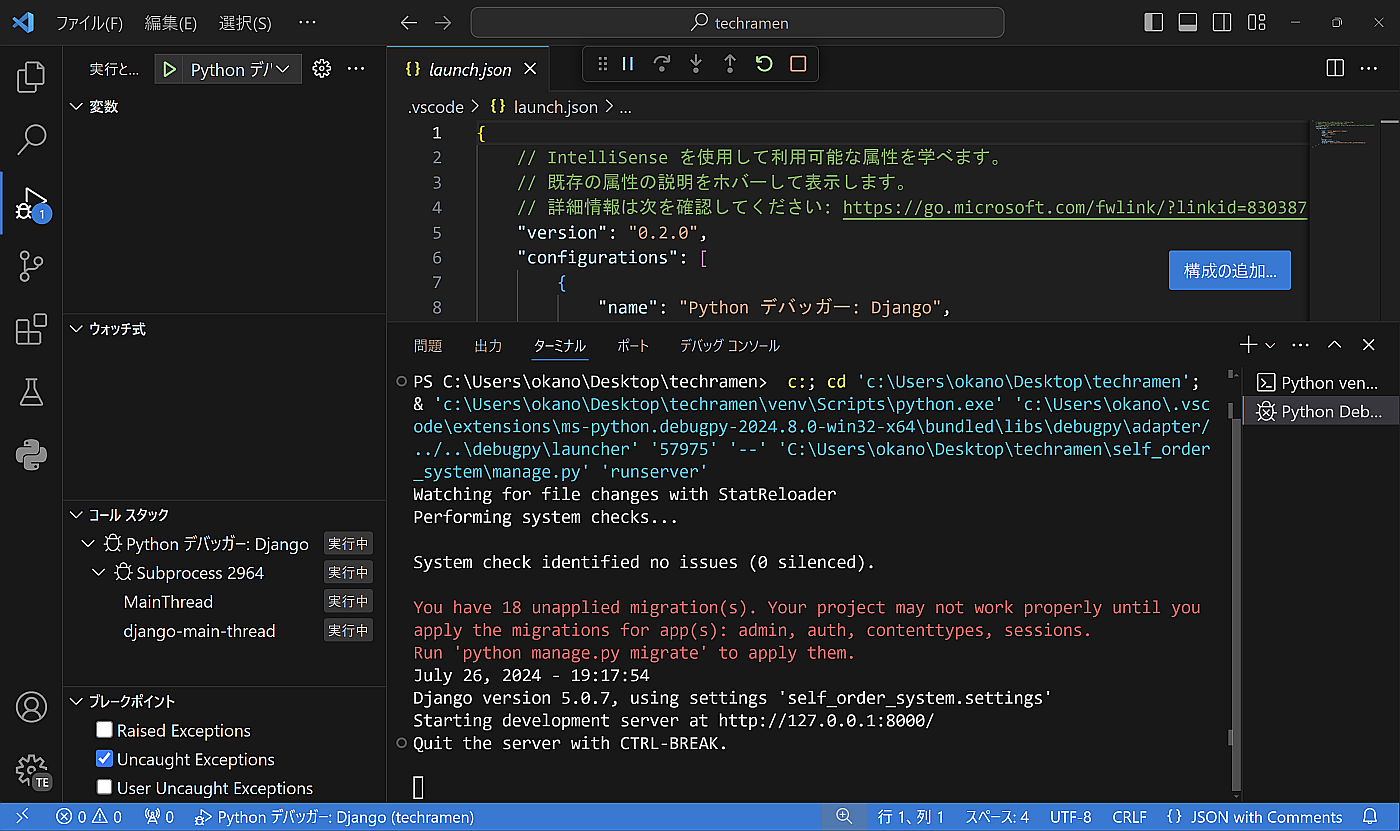Collapse the 変数 section
Image resolution: width=1400 pixels, height=831 pixels.
(76, 107)
